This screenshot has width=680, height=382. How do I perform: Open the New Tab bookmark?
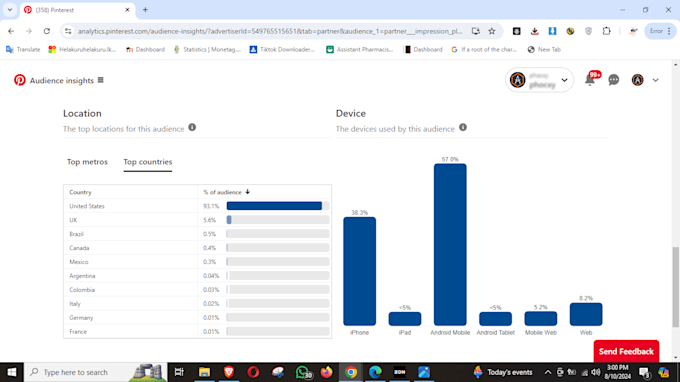point(544,49)
